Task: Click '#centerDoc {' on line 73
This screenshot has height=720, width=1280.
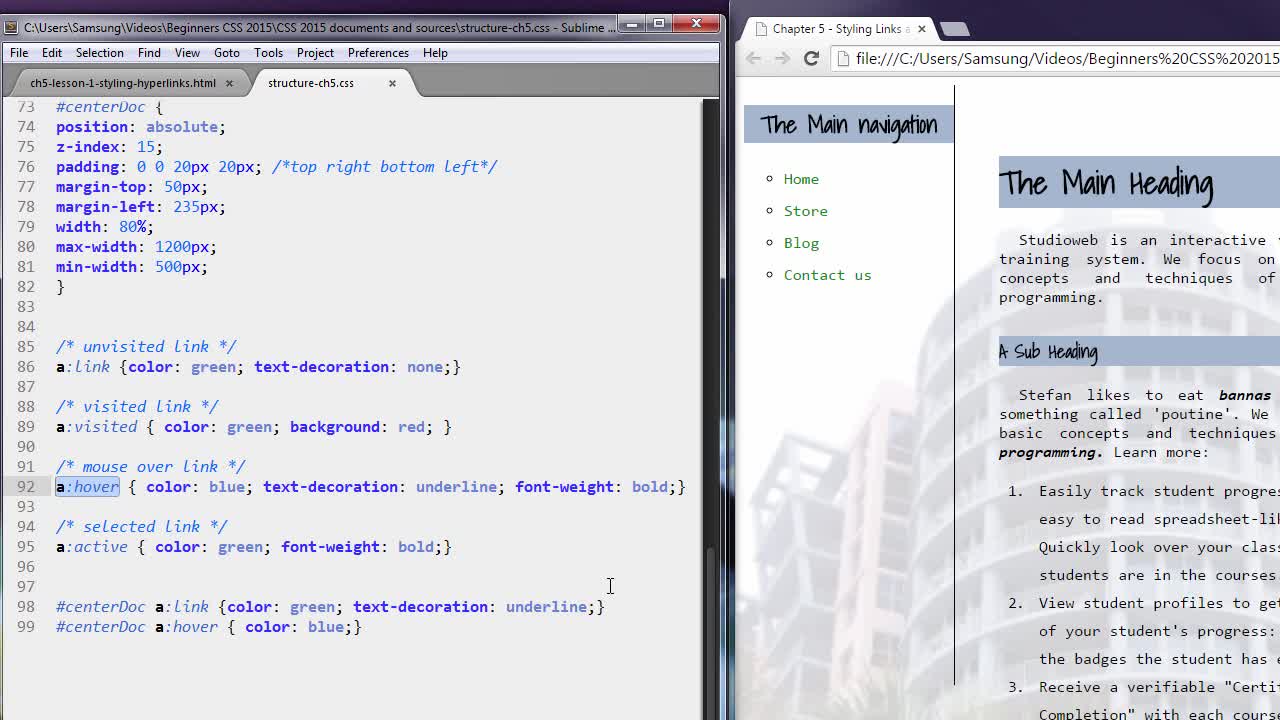Action: 109,107
